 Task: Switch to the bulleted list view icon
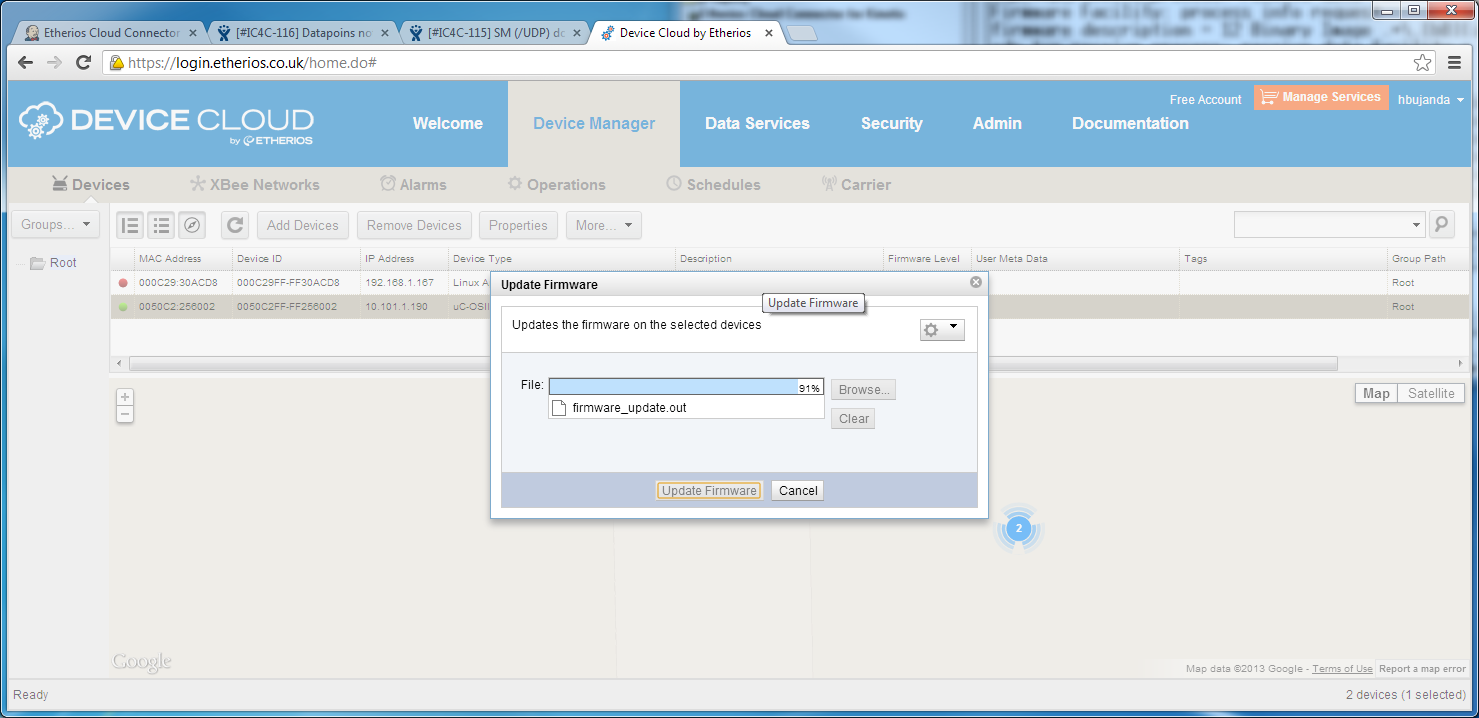(161, 225)
